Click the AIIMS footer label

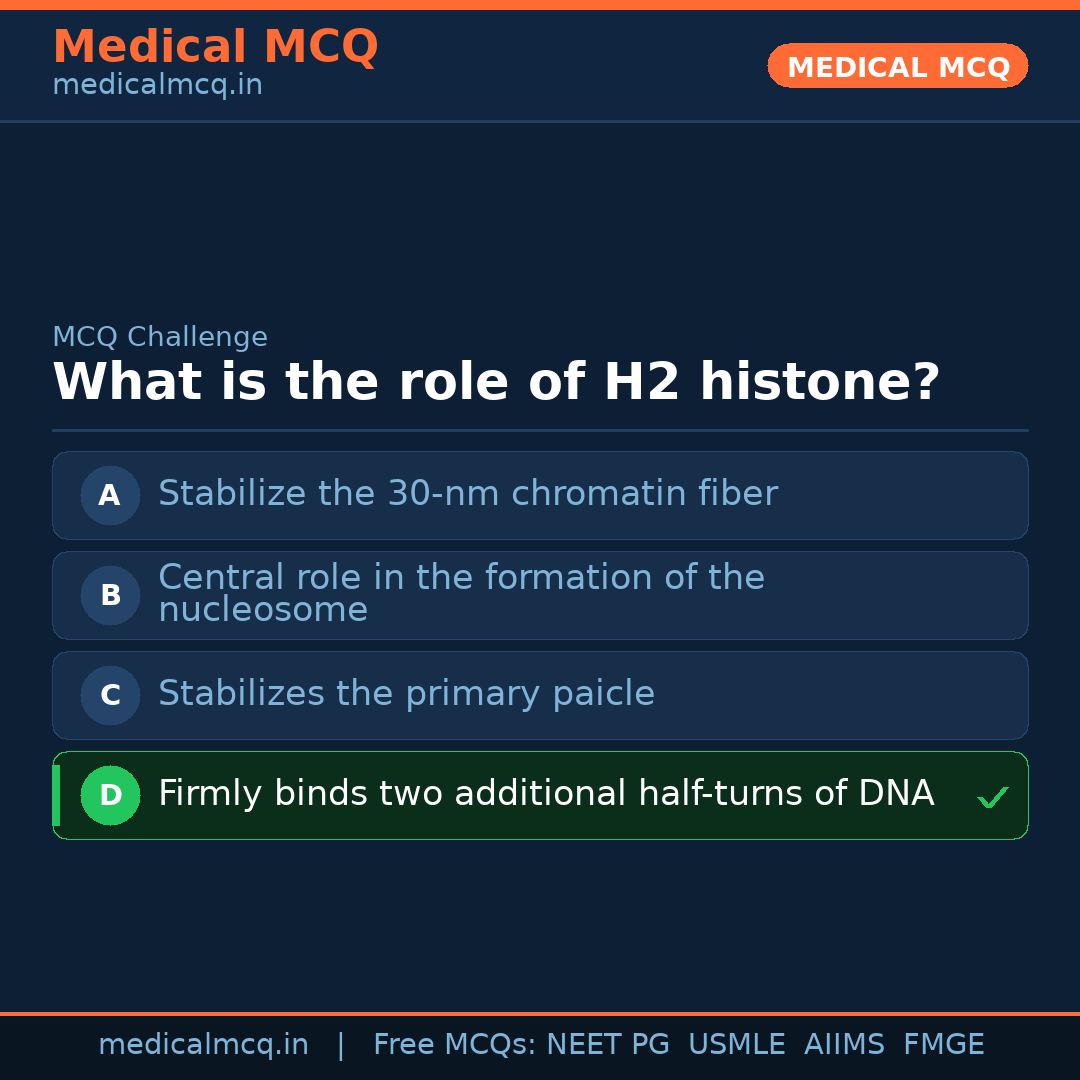[x=844, y=1045]
